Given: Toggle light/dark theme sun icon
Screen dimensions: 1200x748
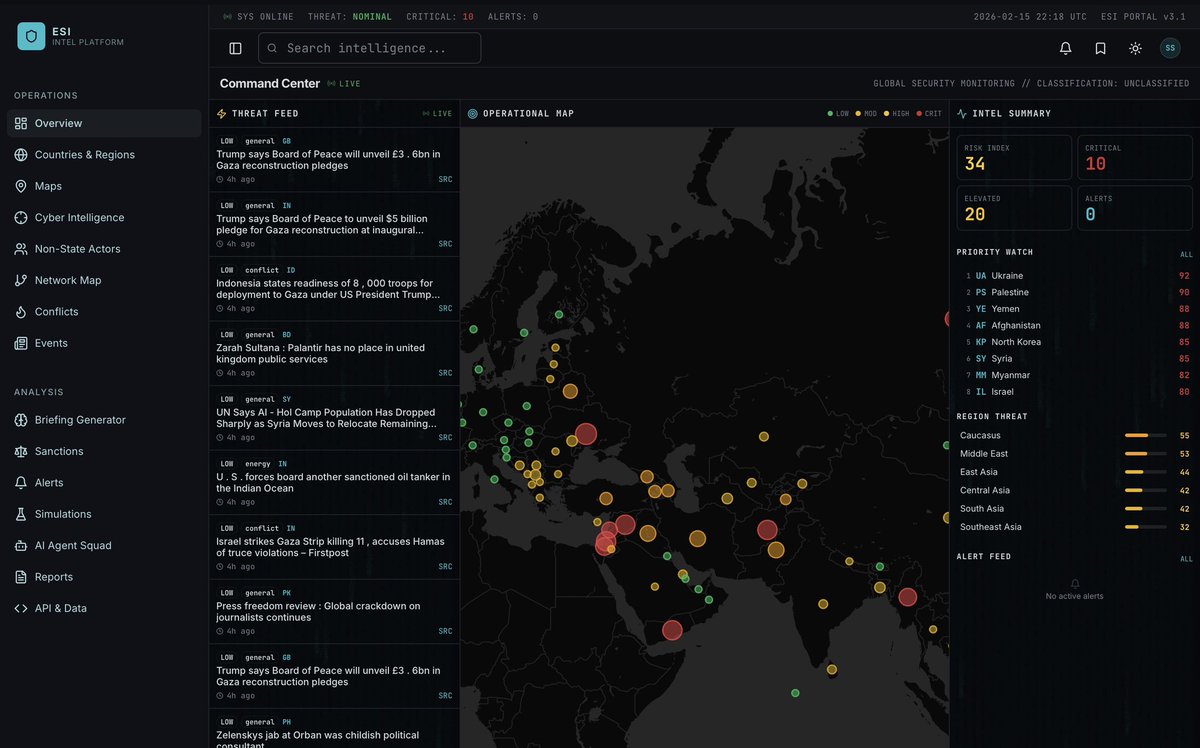Looking at the screenshot, I should click(1135, 48).
